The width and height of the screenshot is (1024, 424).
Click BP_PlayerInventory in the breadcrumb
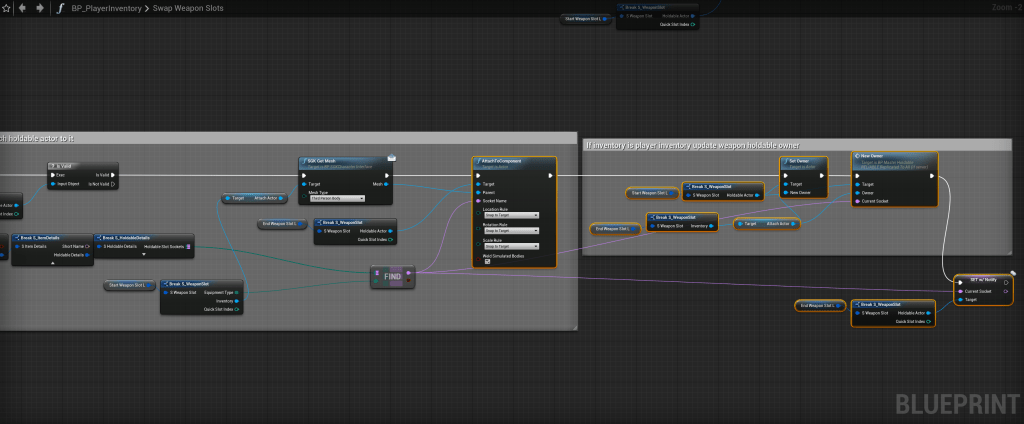tap(104, 8)
